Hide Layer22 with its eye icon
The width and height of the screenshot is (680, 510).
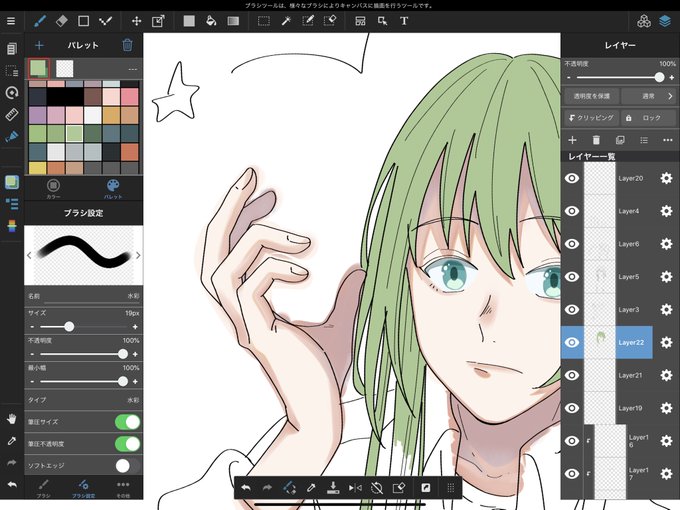pyautogui.click(x=572, y=342)
